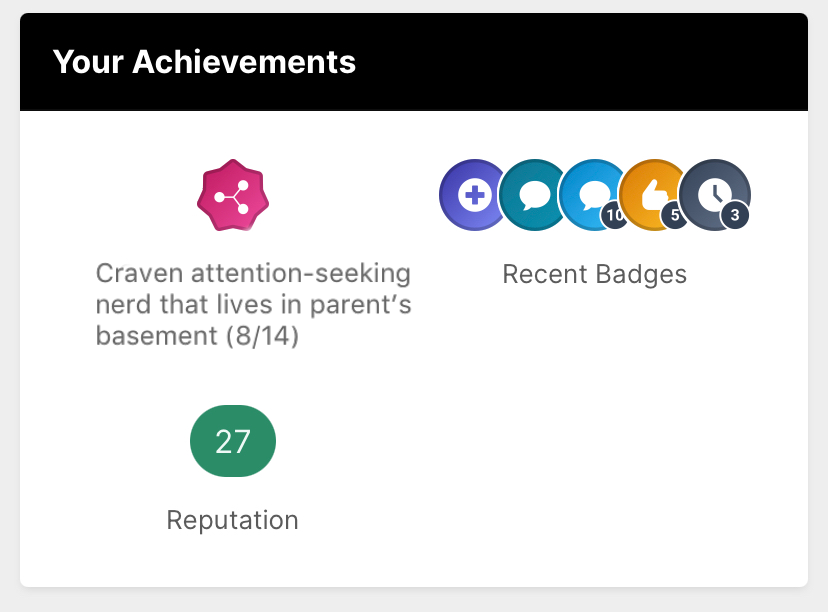Select the "Reputation" label text
The width and height of the screenshot is (828, 612).
click(x=233, y=520)
